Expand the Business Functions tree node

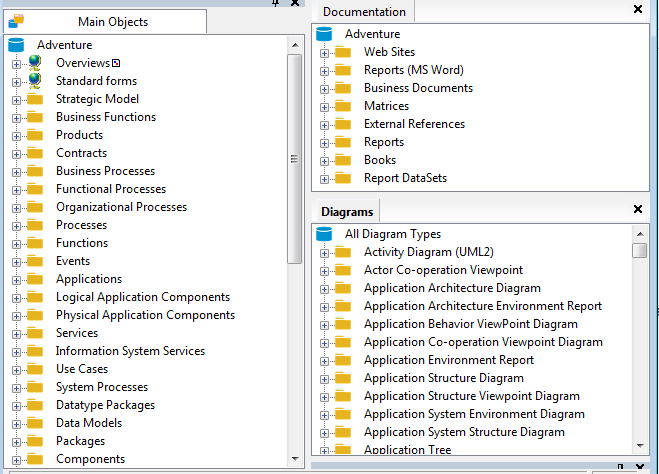pos(16,117)
